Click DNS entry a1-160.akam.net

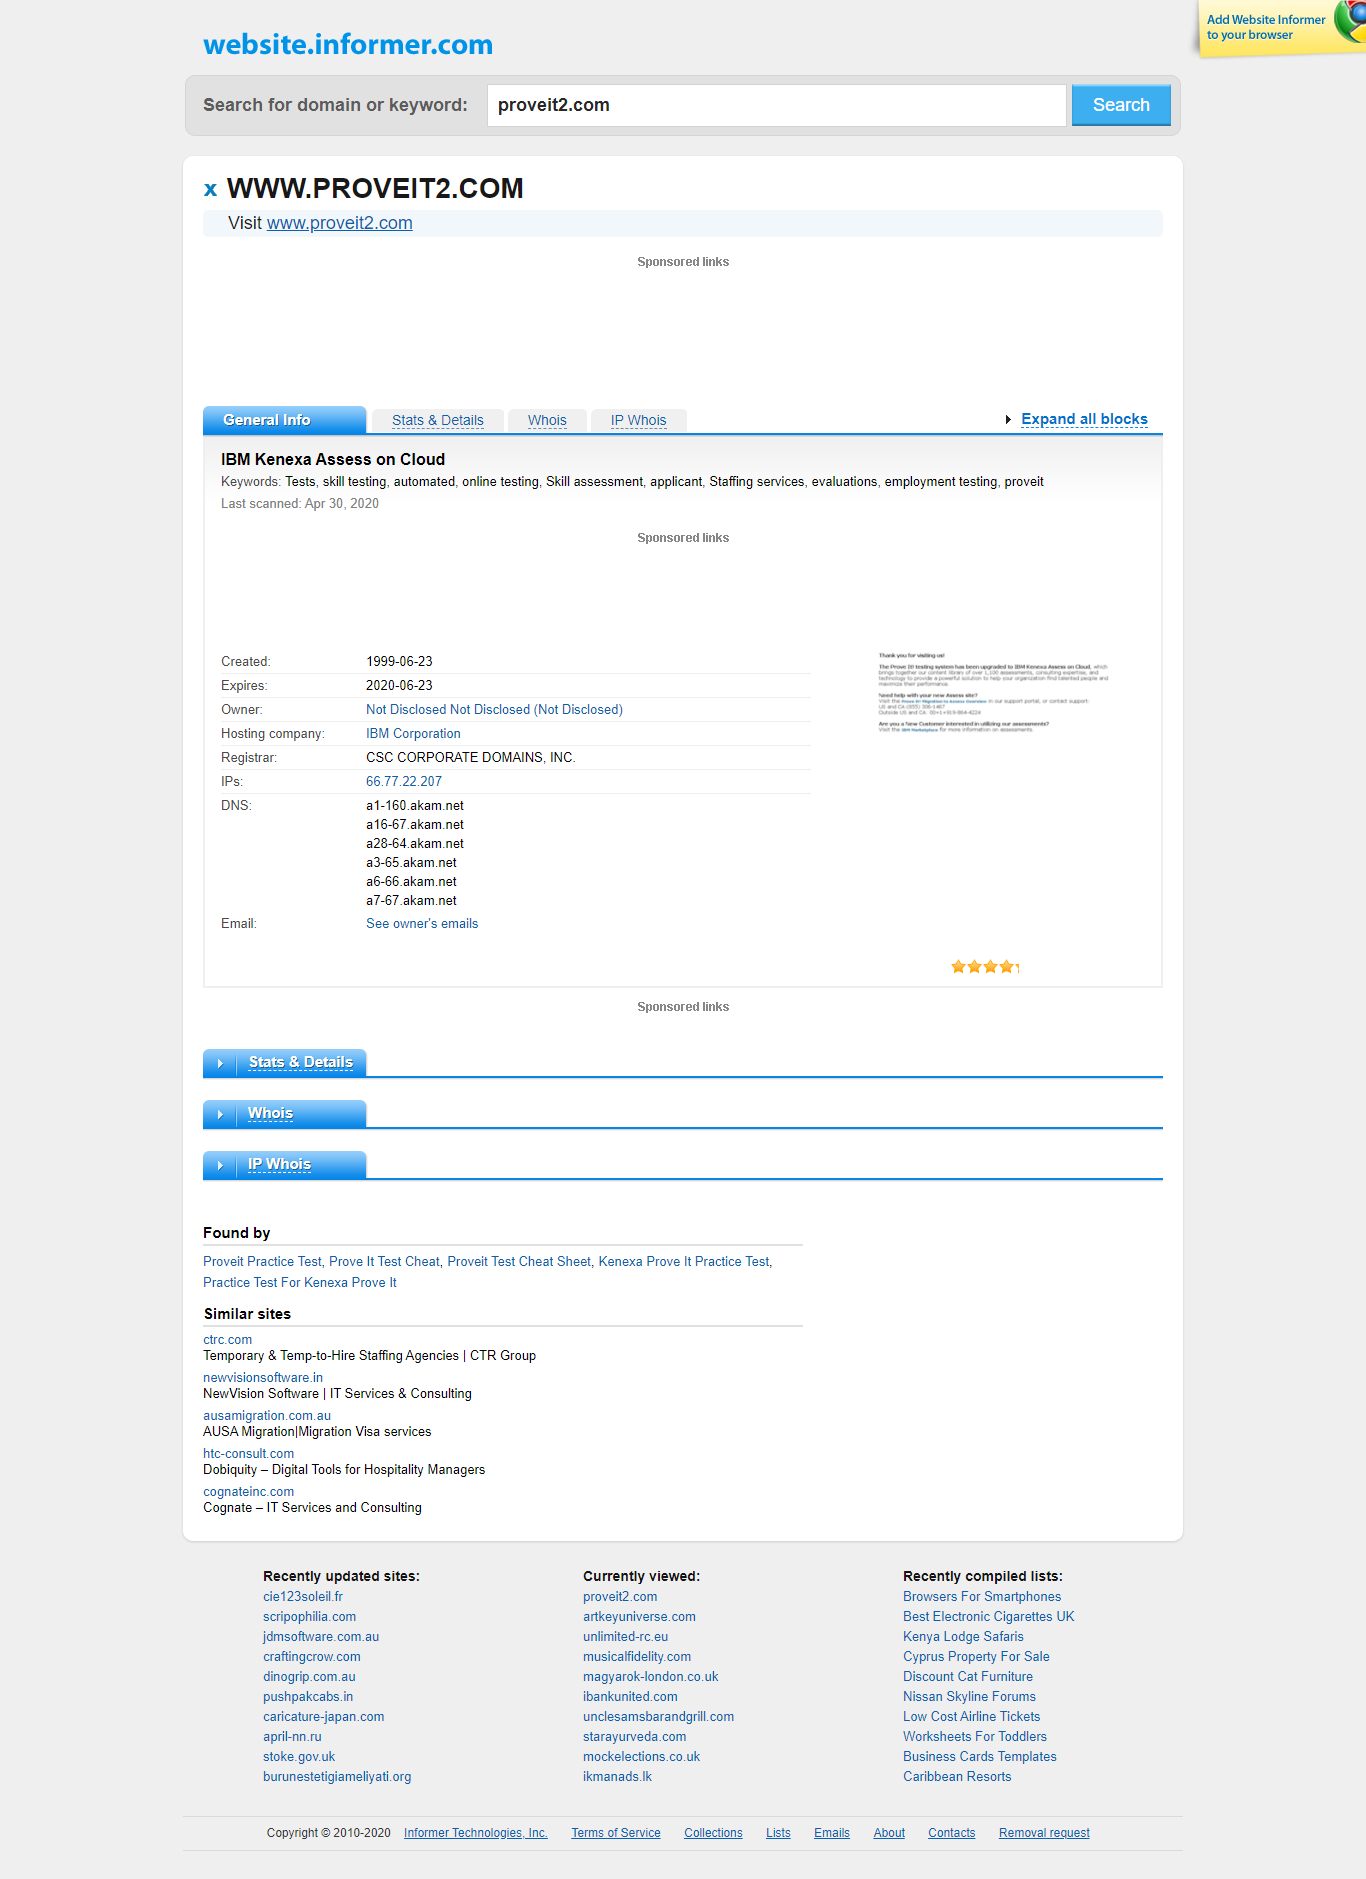click(415, 806)
